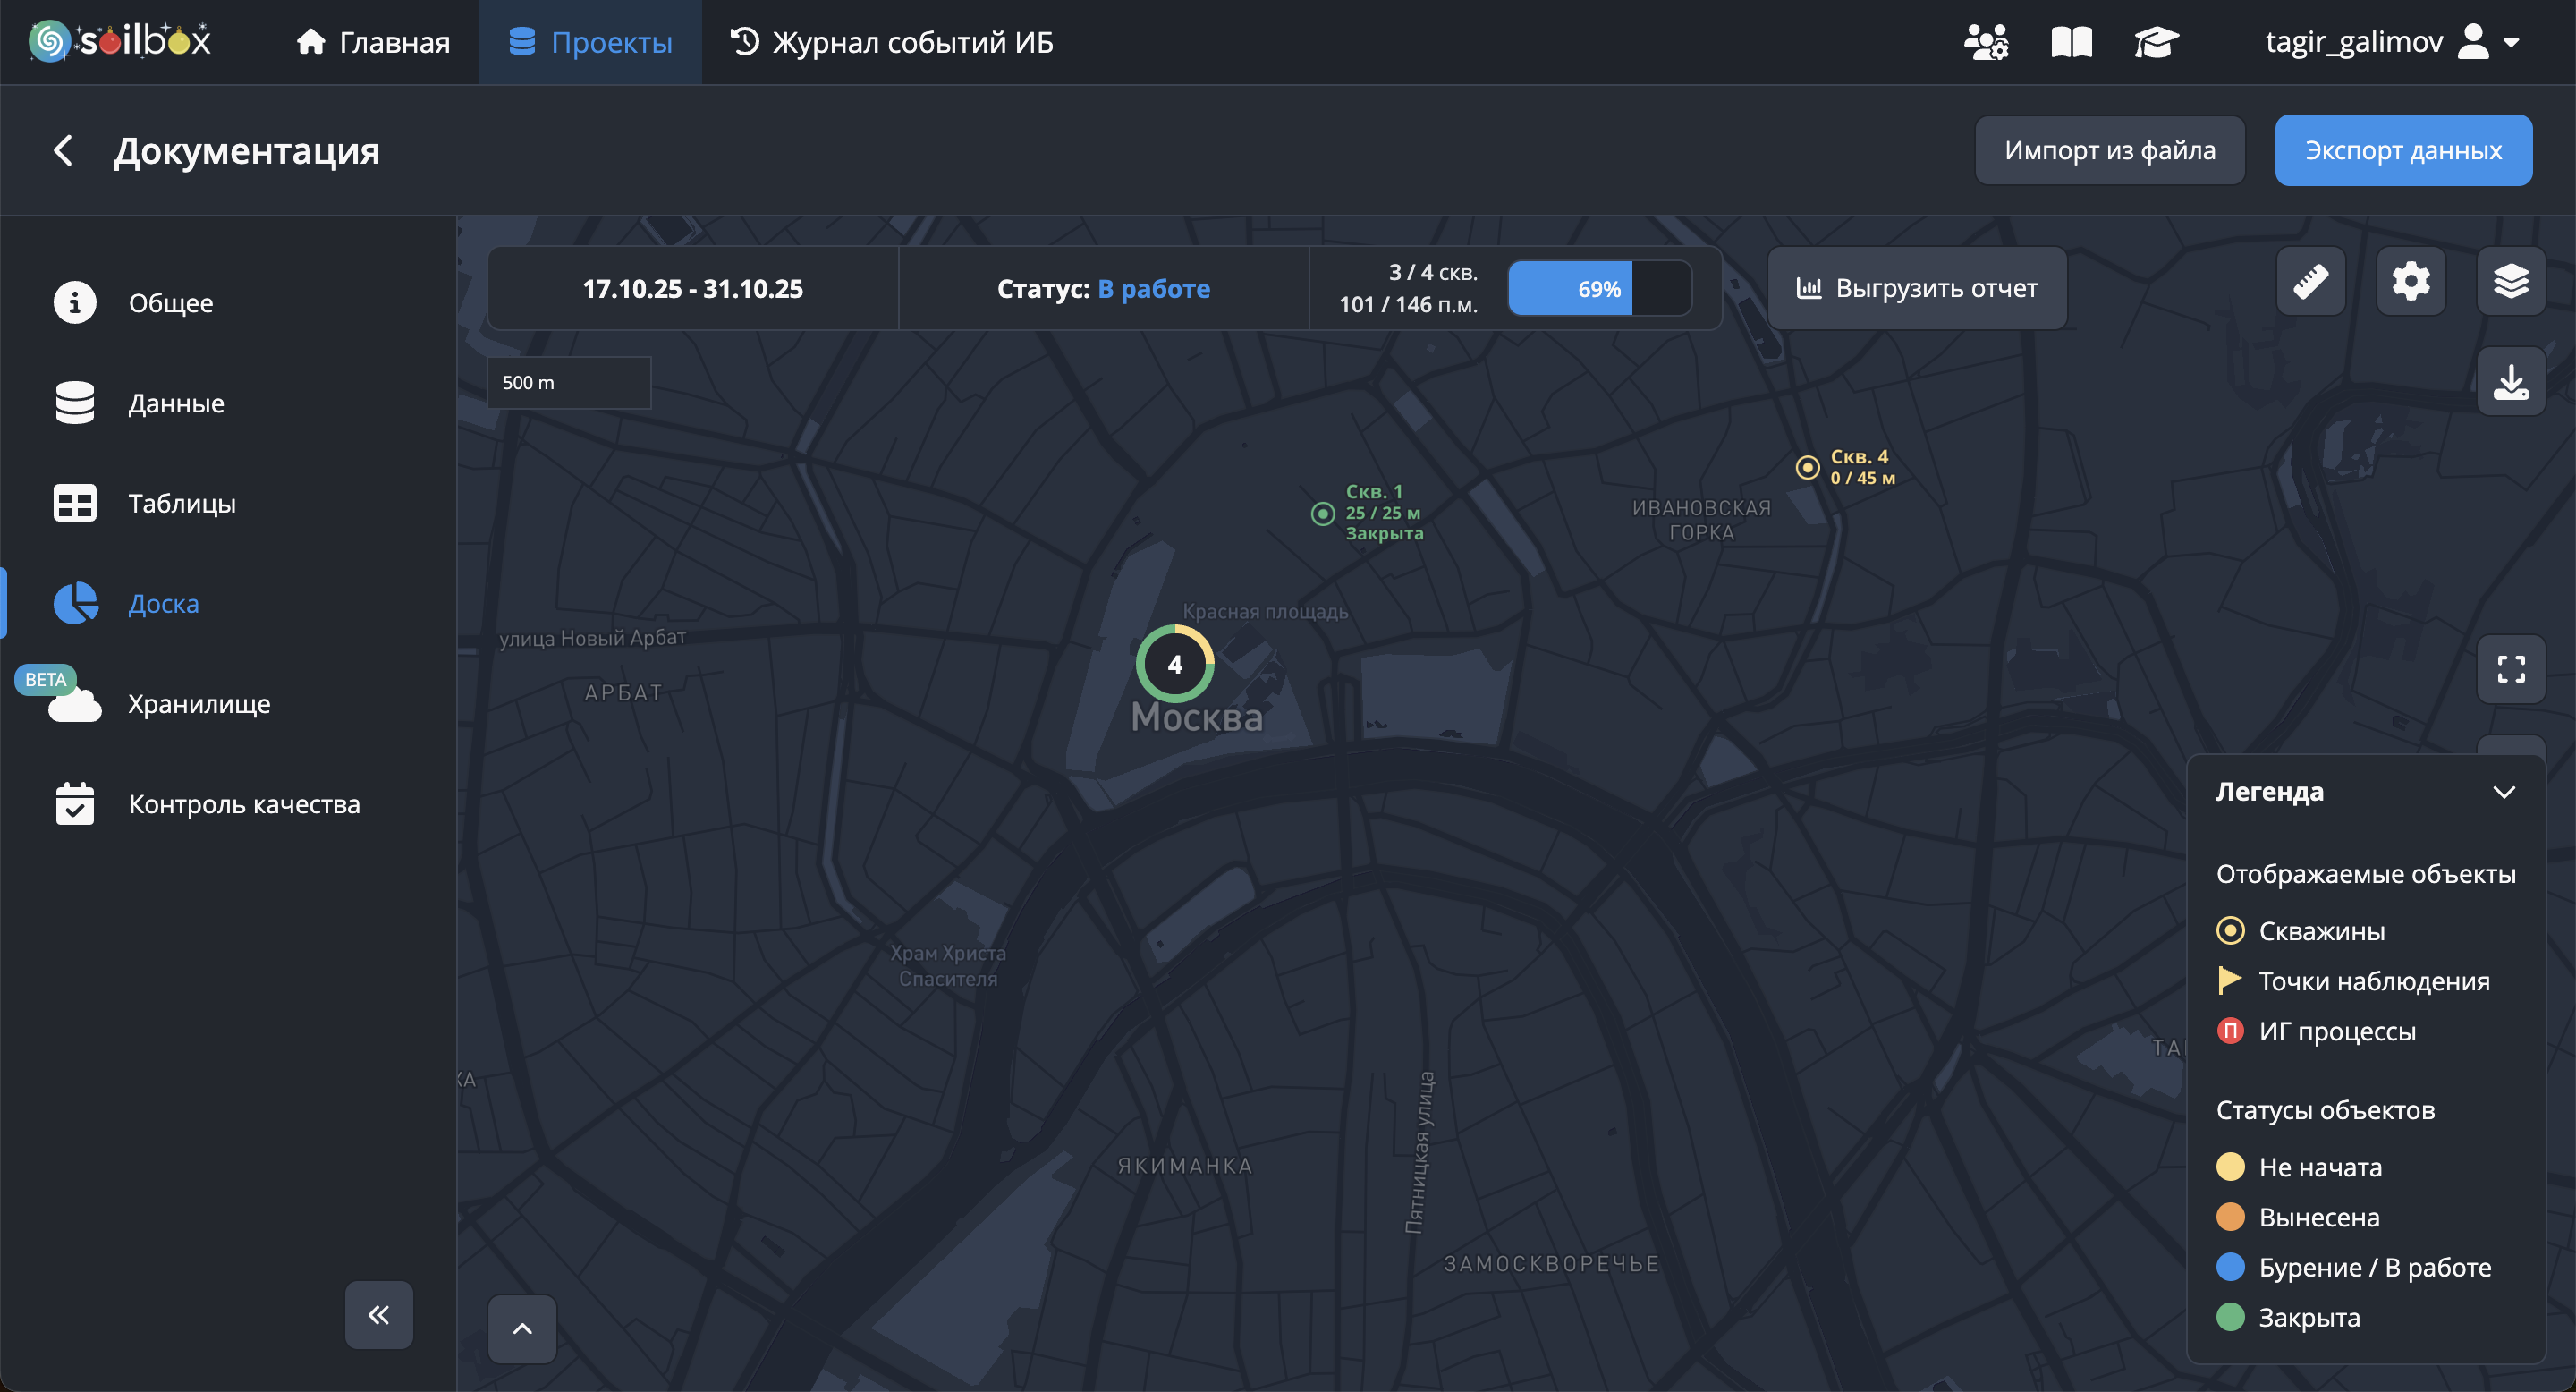Click the cluster marker with 4
This screenshot has width=2576, height=1392.
1174,664
